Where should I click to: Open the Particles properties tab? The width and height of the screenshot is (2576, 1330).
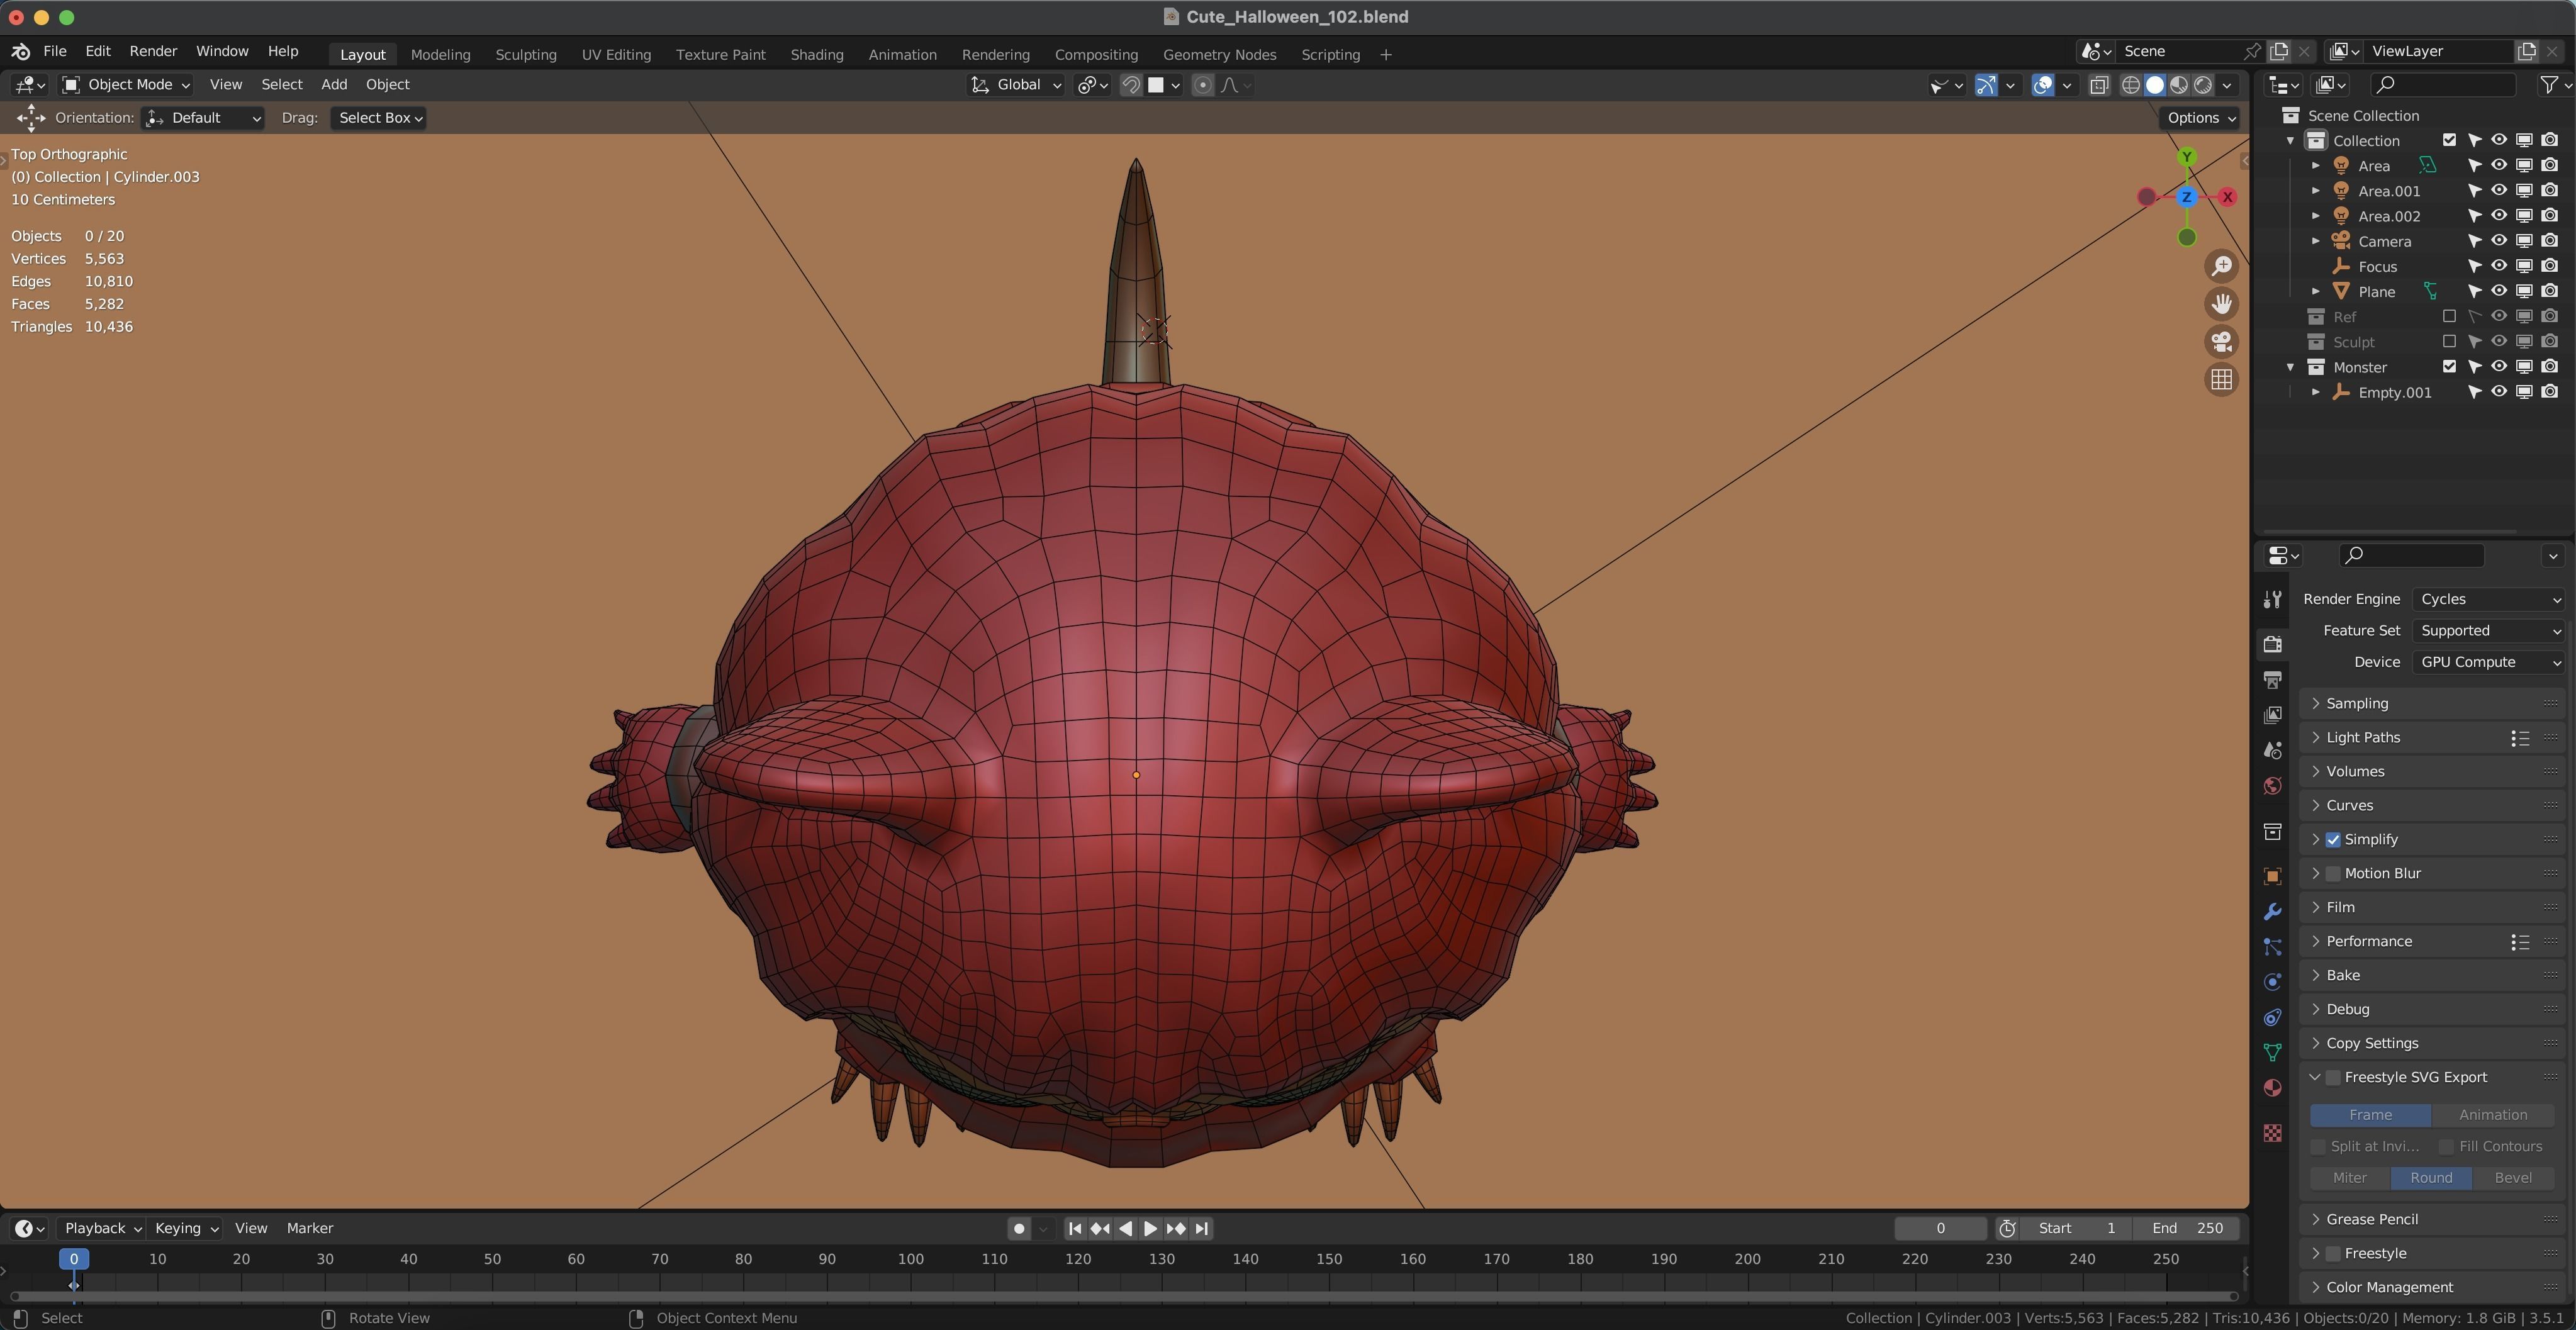click(x=2272, y=947)
